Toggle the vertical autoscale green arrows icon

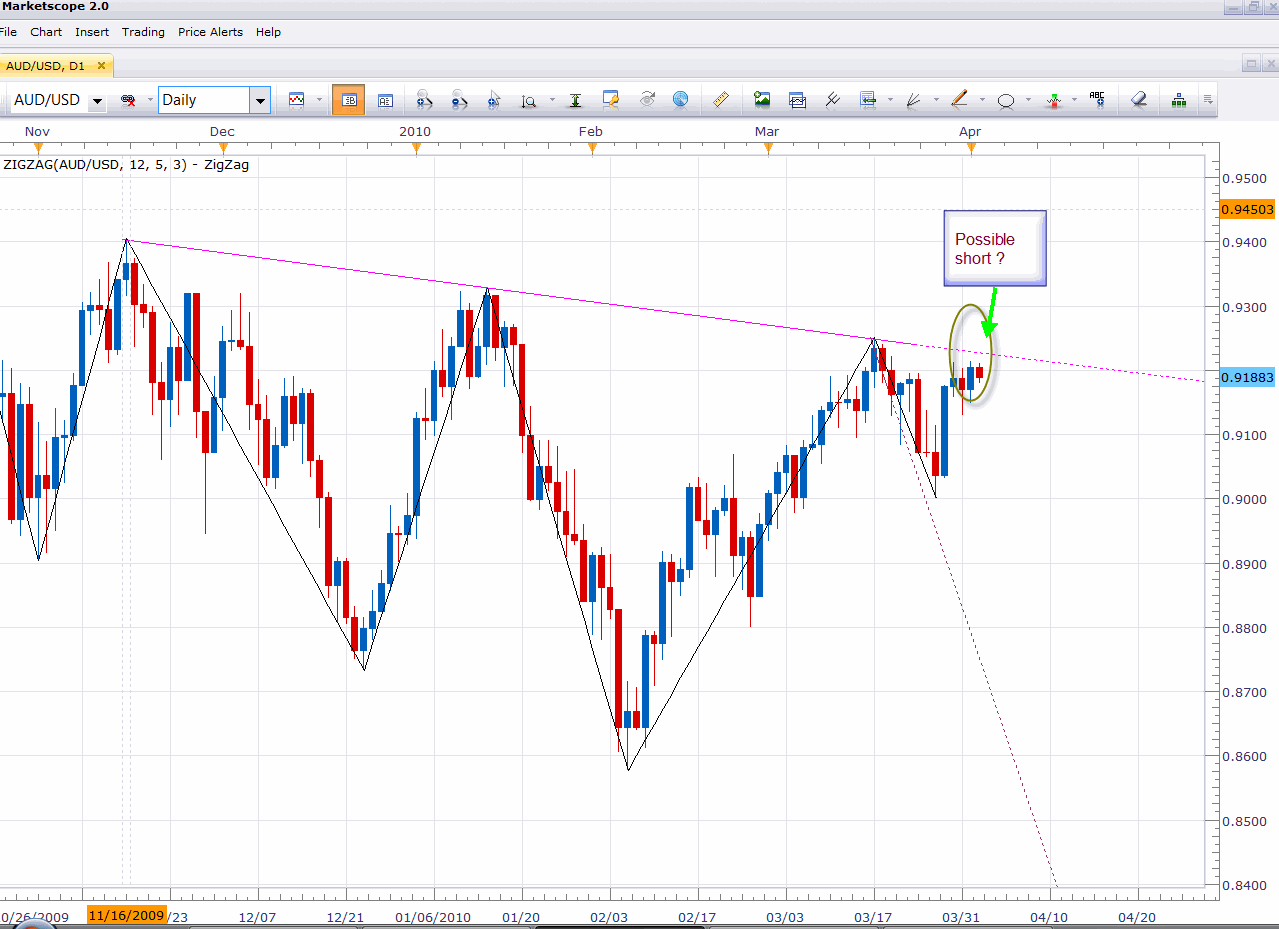pyautogui.click(x=576, y=100)
